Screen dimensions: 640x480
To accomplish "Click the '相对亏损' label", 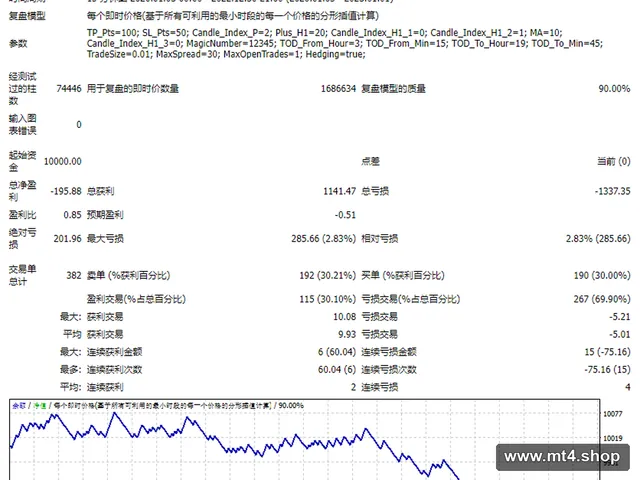I will click(380, 238).
